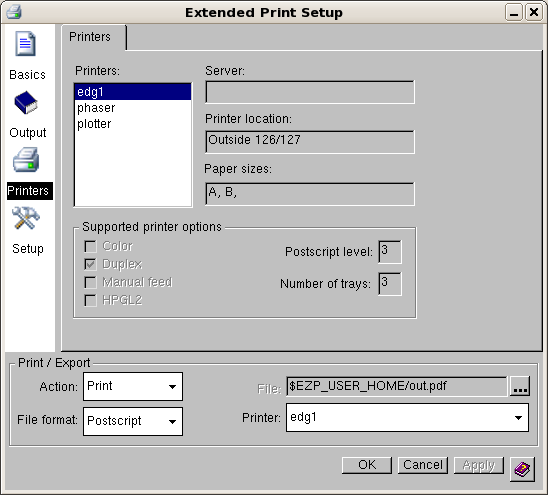
Task: Open the Output page book icon
Action: 26,102
